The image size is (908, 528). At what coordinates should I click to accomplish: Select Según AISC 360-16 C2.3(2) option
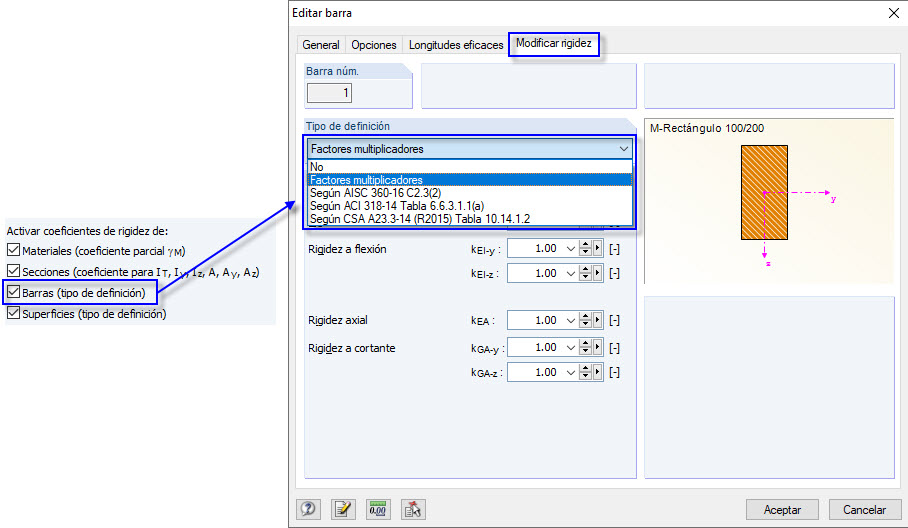tap(470, 193)
